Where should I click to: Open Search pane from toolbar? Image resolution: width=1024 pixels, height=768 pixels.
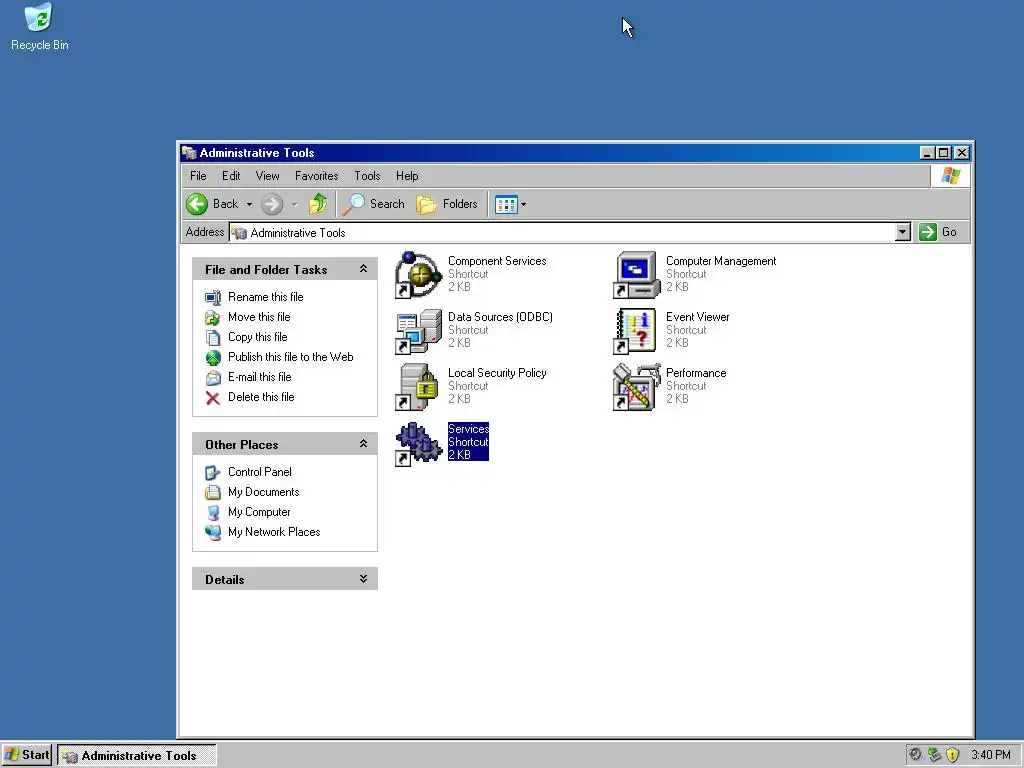click(374, 204)
